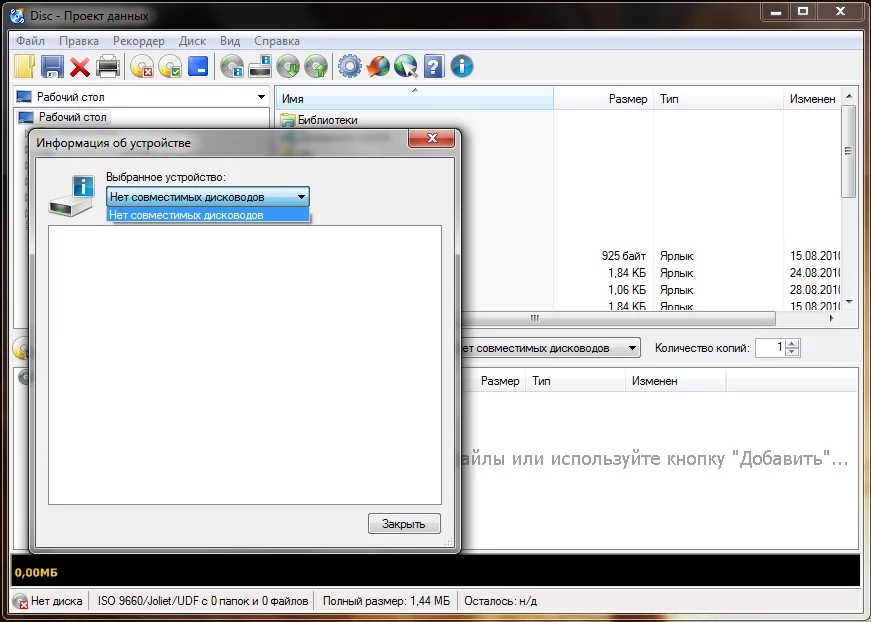Click the disc icon with green down arrow
Viewport: 871px width, 622px height.
pyautogui.click(x=288, y=67)
